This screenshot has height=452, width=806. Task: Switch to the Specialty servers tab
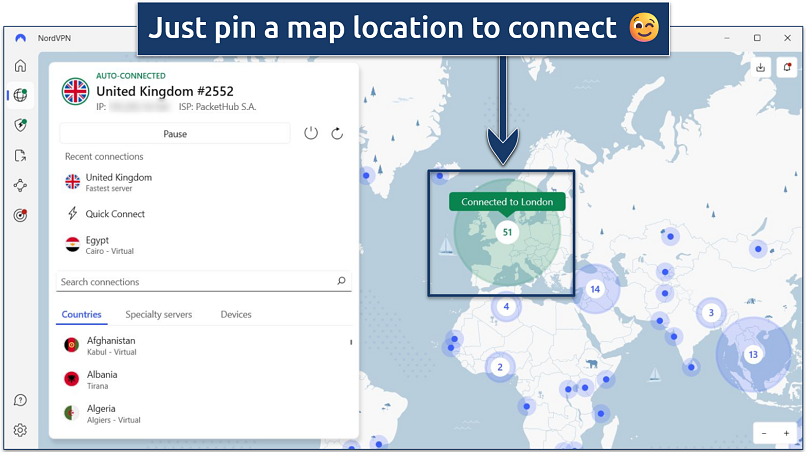[x=158, y=315]
